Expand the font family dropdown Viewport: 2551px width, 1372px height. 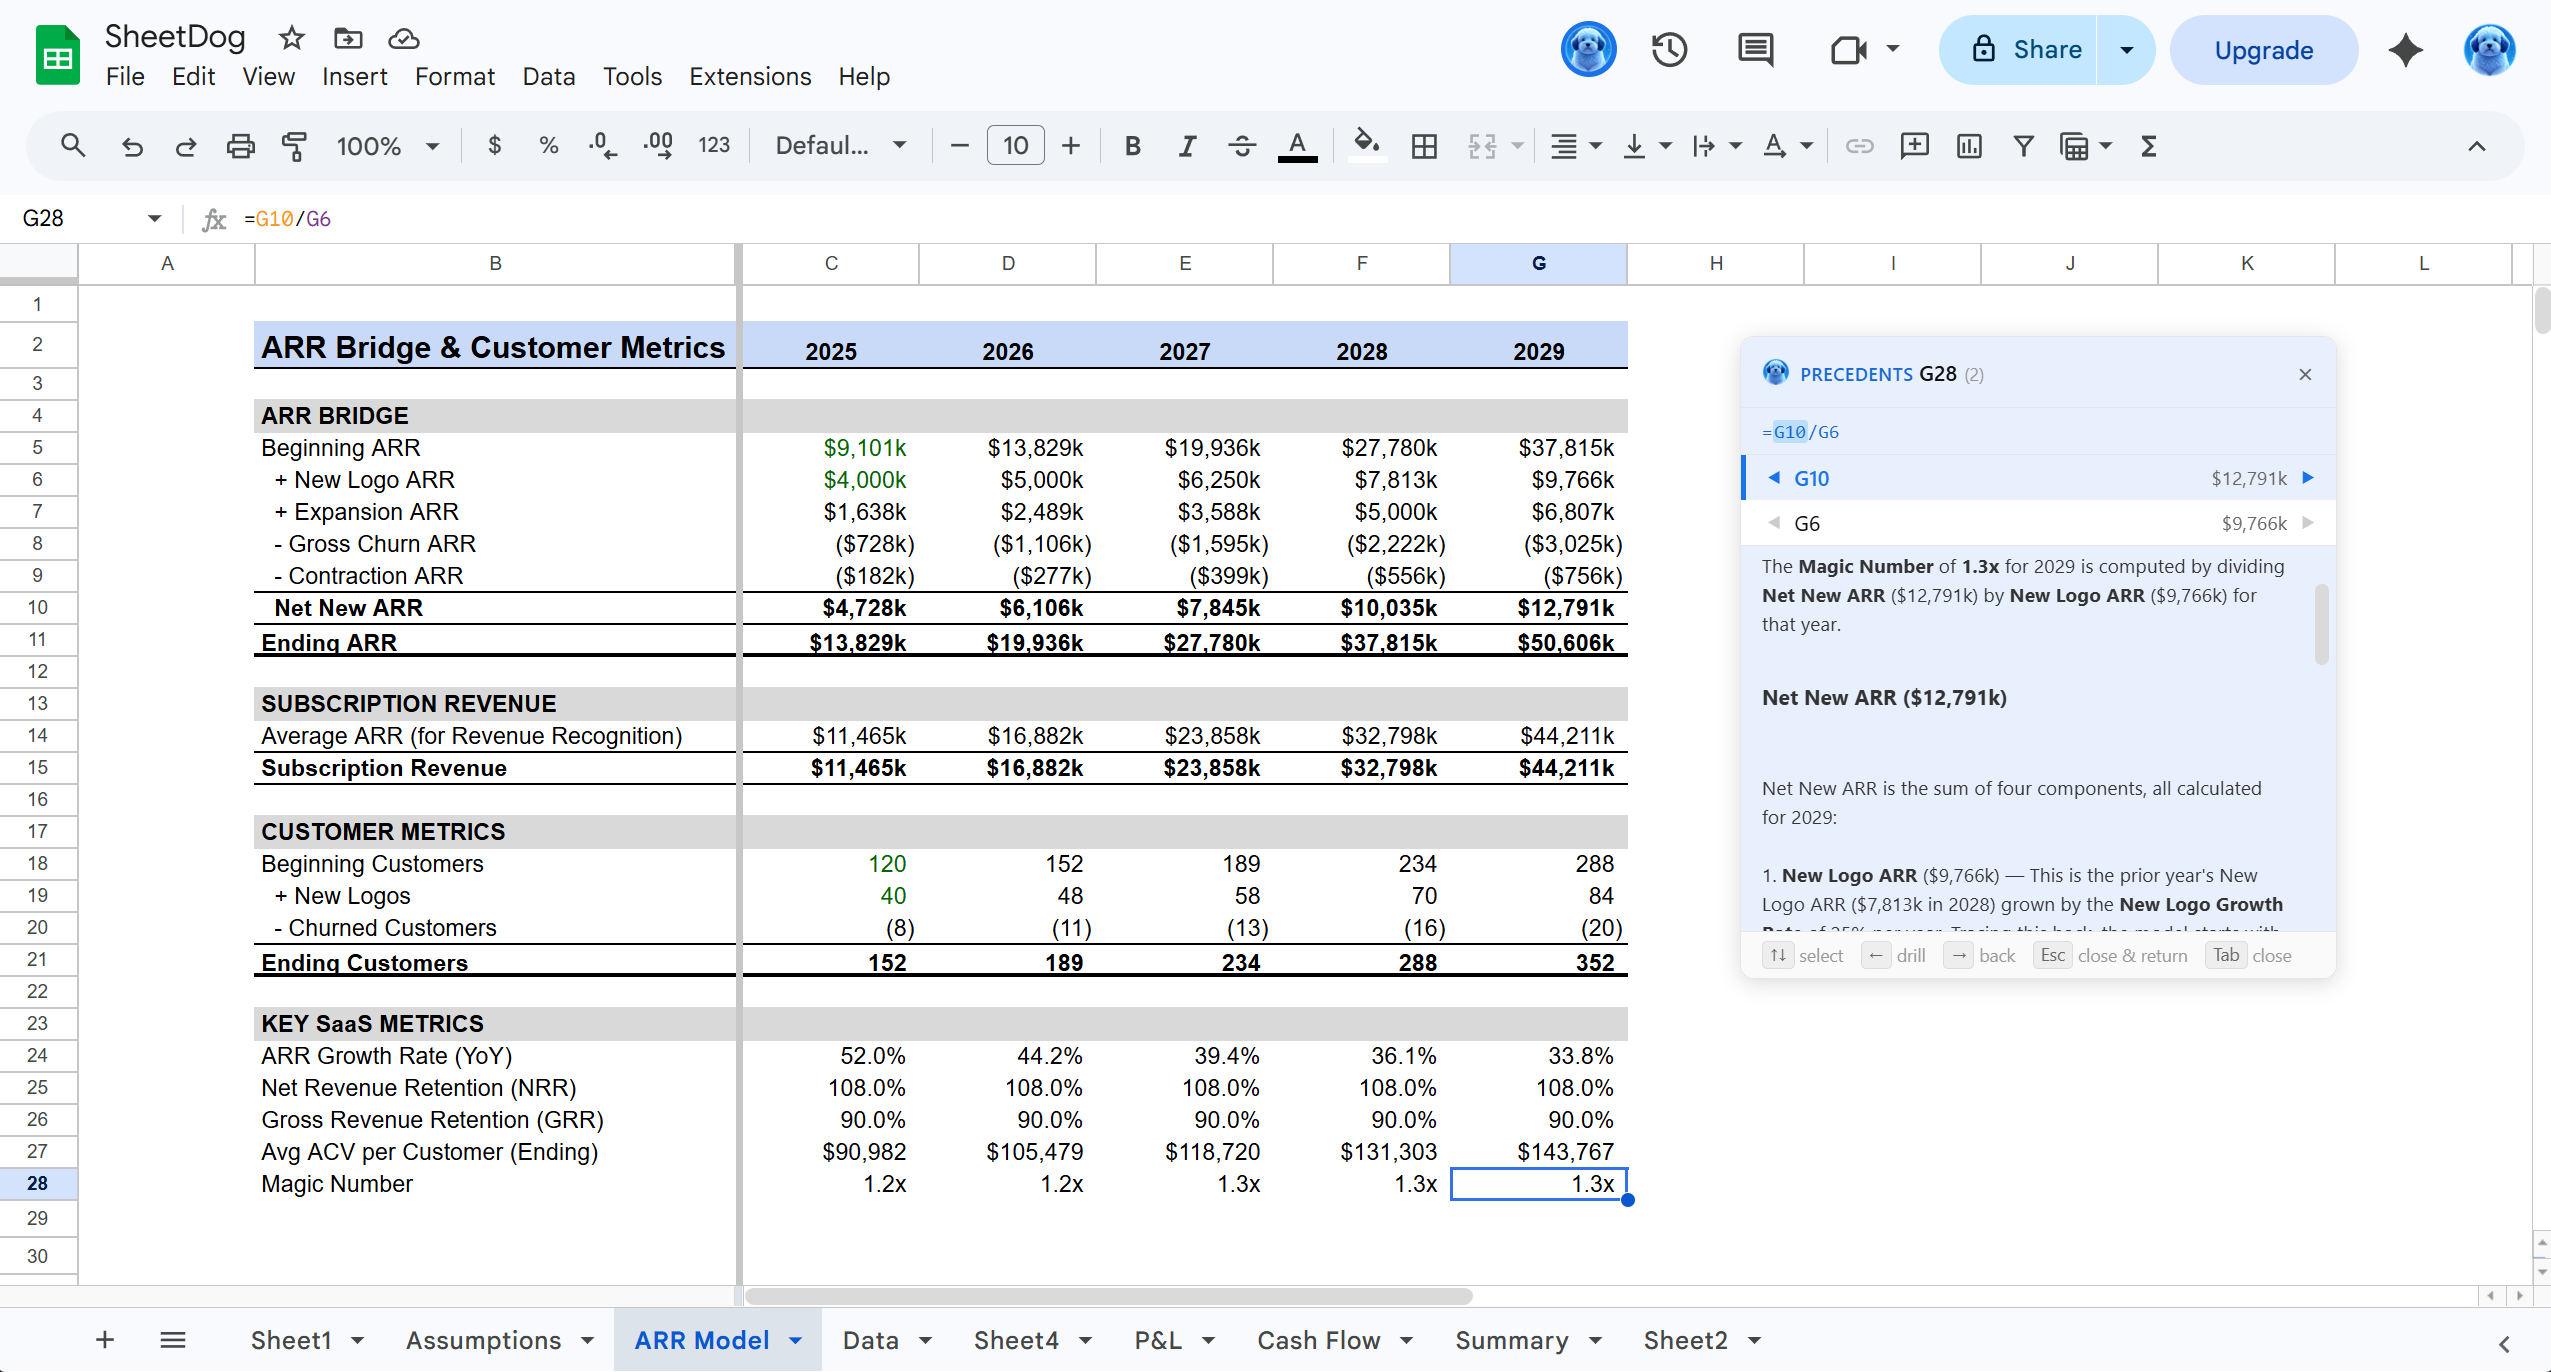(840, 146)
